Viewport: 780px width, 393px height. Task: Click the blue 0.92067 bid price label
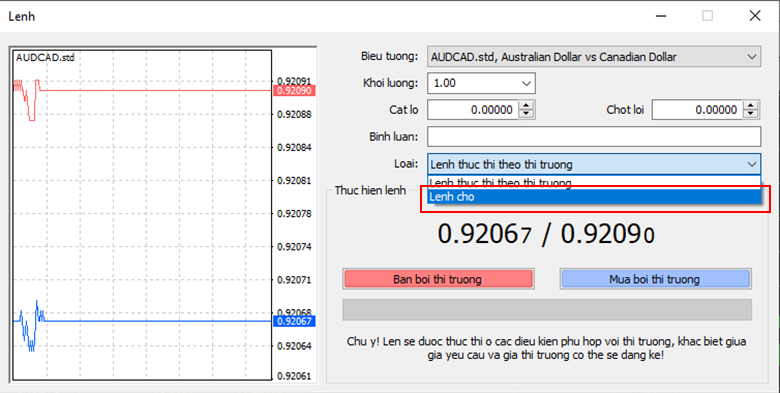pos(294,321)
